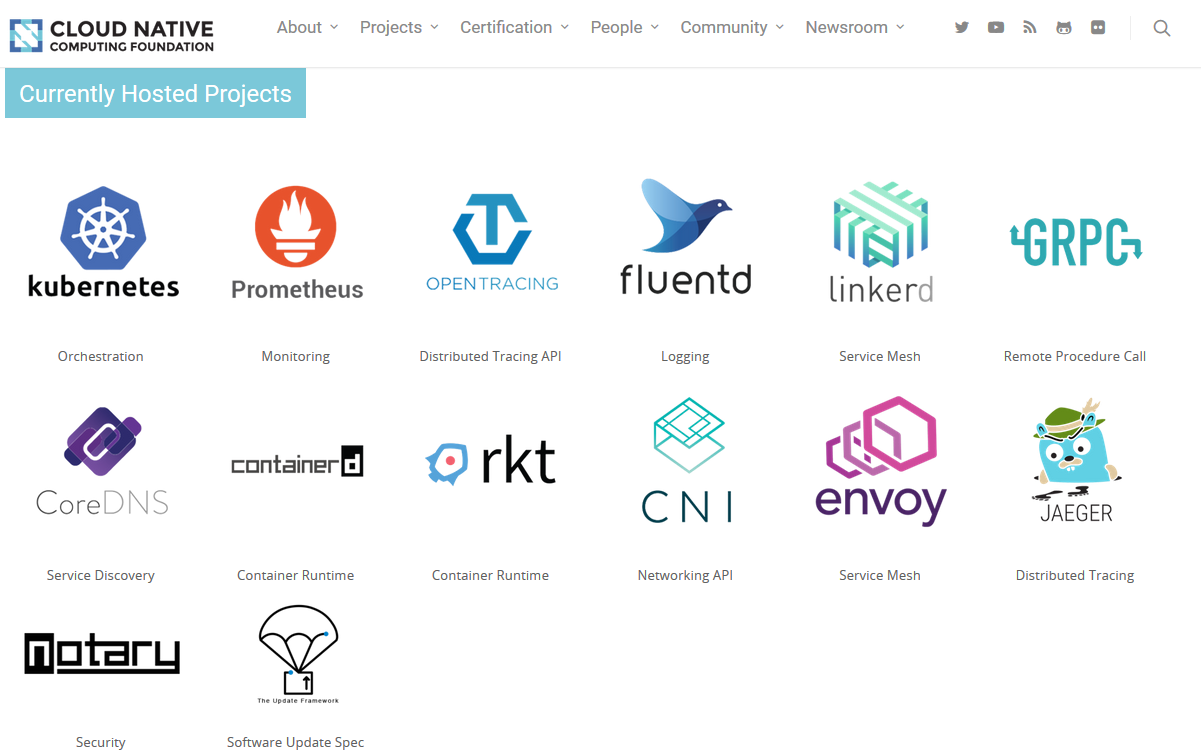Viewport: 1201px width, 753px height.
Task: Open the Projects menu item
Action: point(391,28)
